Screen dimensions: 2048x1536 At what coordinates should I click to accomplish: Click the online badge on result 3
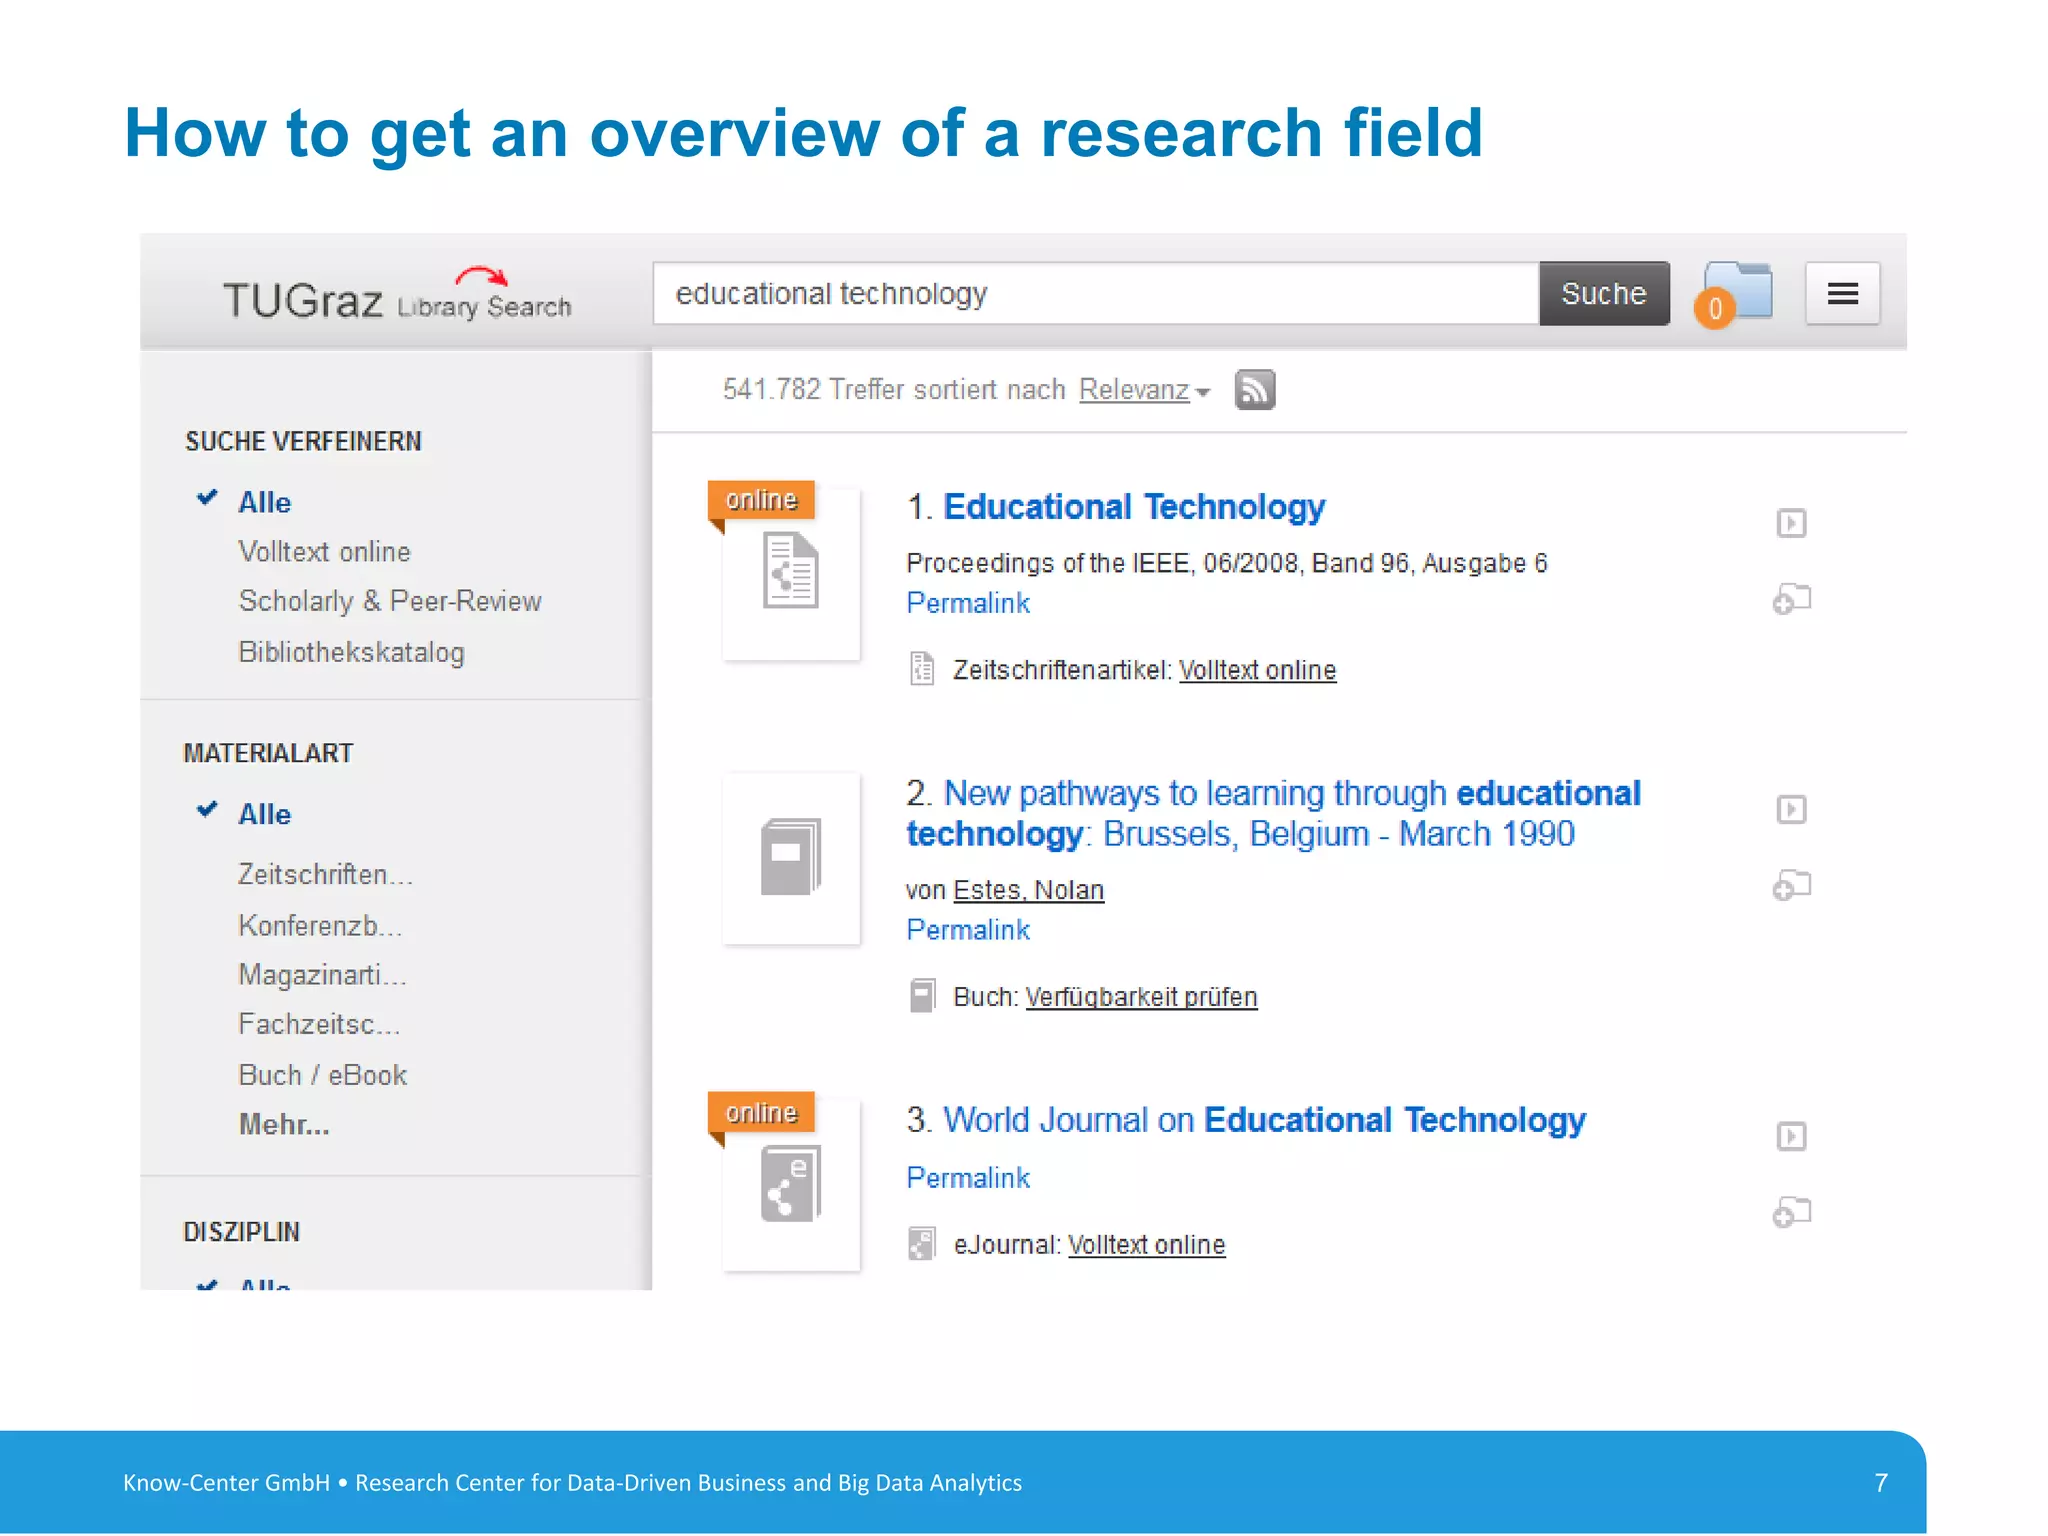(761, 1113)
